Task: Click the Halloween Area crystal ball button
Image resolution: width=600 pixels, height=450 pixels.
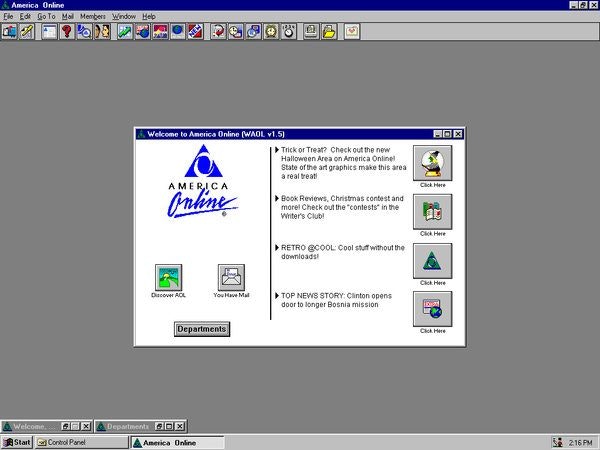Action: pyautogui.click(x=432, y=163)
